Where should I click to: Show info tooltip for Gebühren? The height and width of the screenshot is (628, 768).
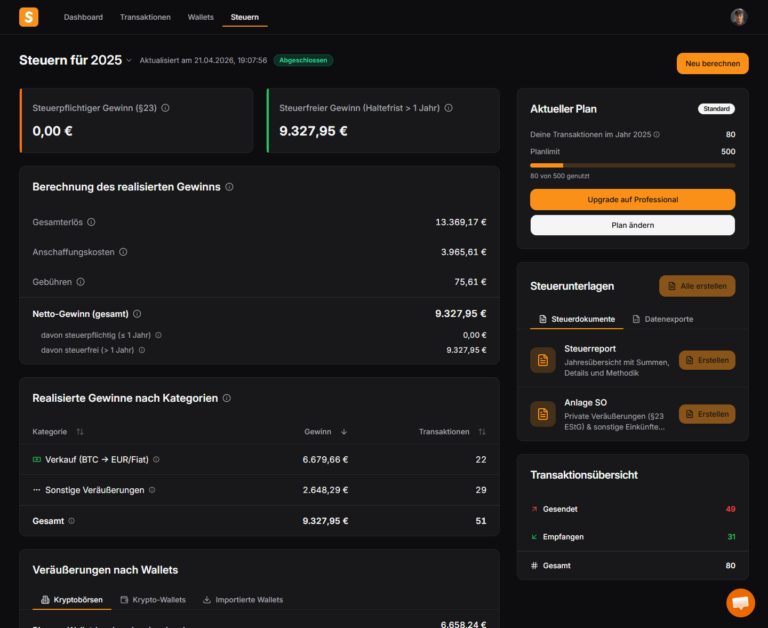[x=81, y=282]
